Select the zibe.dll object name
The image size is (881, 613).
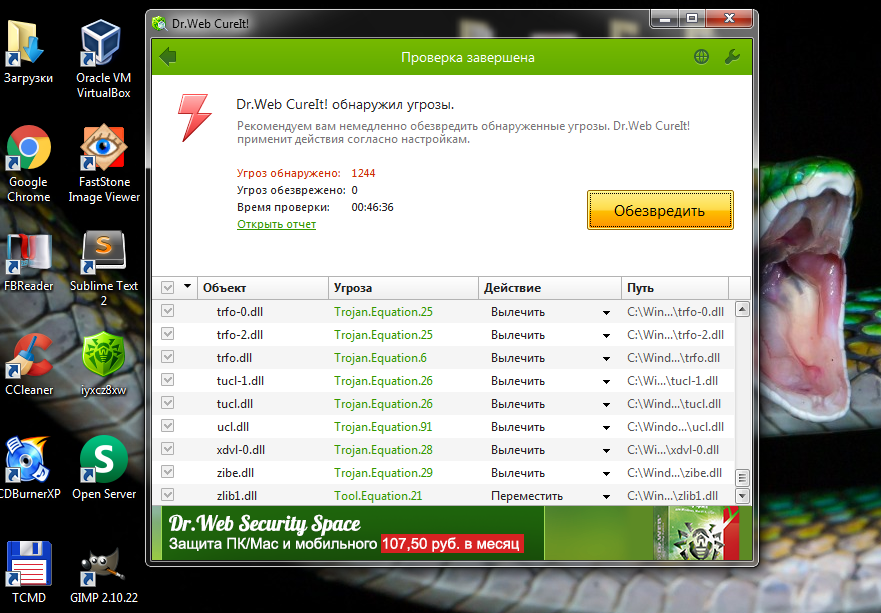(235, 473)
